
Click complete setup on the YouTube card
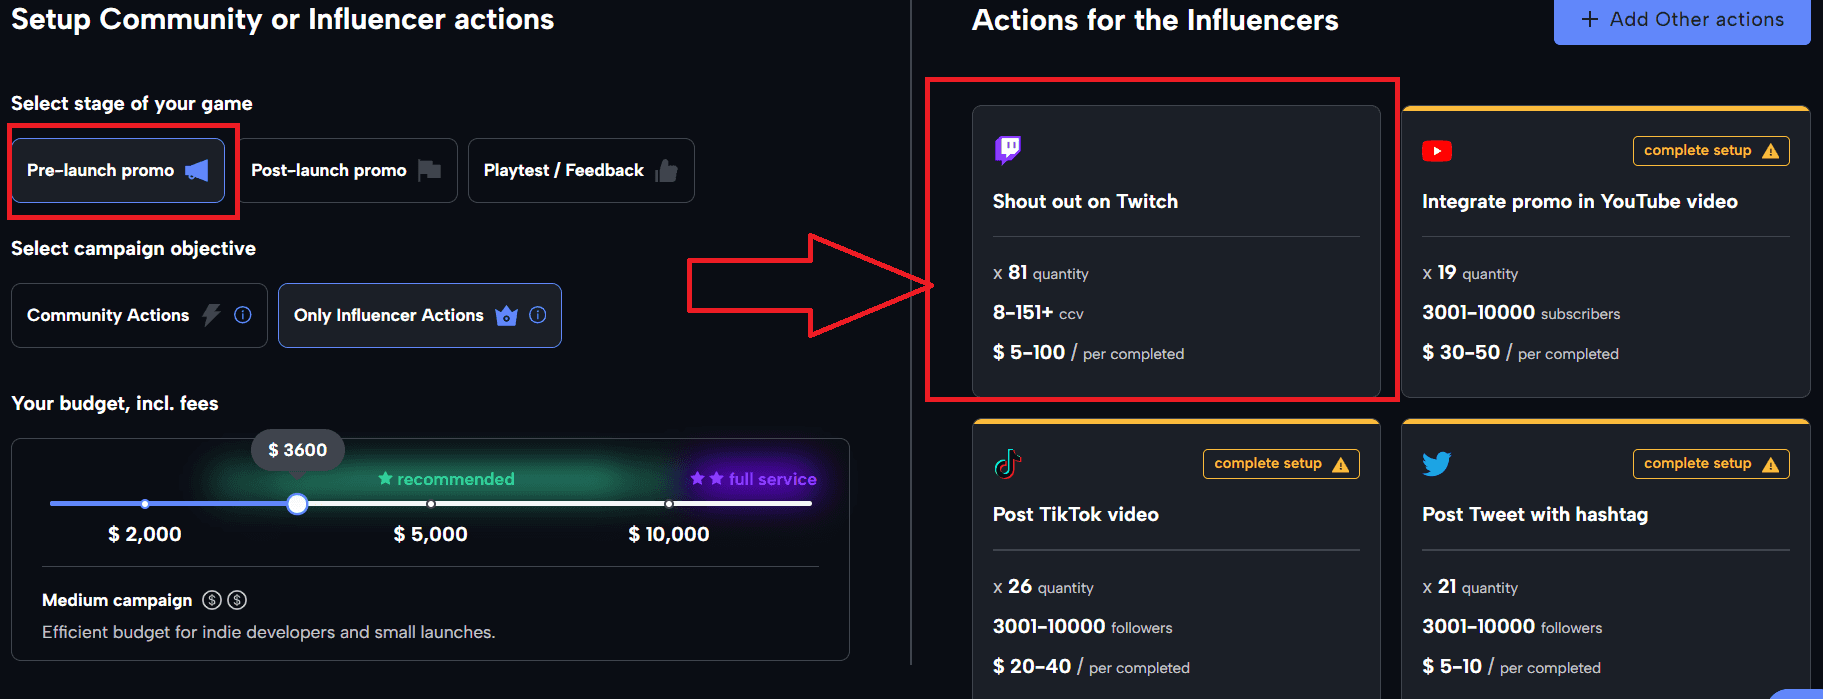(x=1711, y=151)
